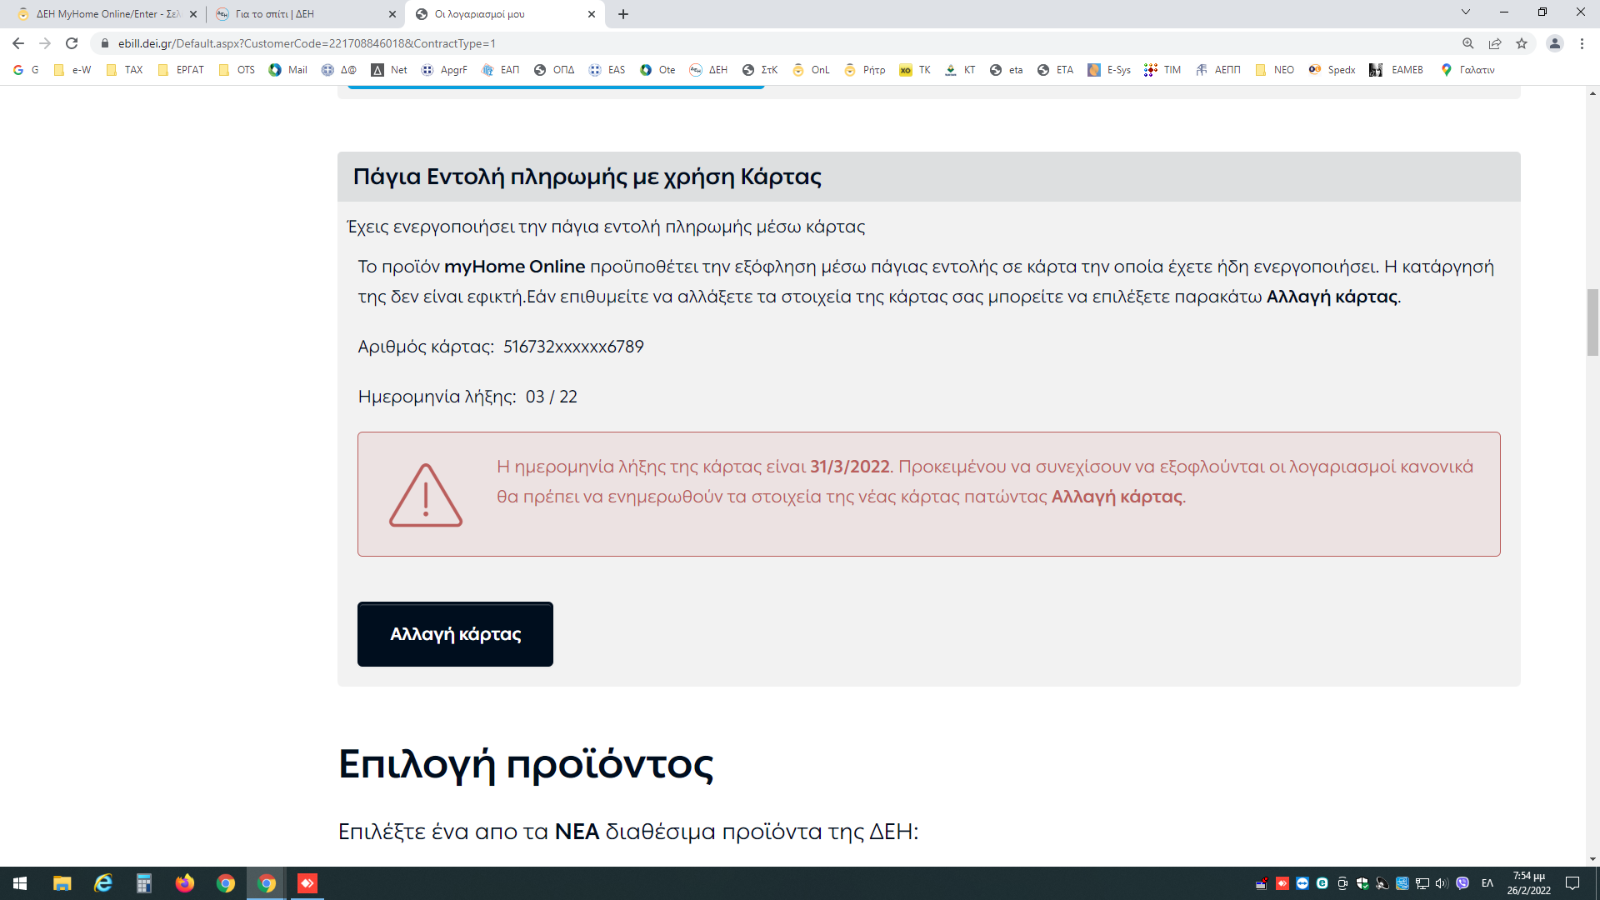Open the G Google bookmark
Image resolution: width=1600 pixels, height=900 pixels.
point(26,70)
